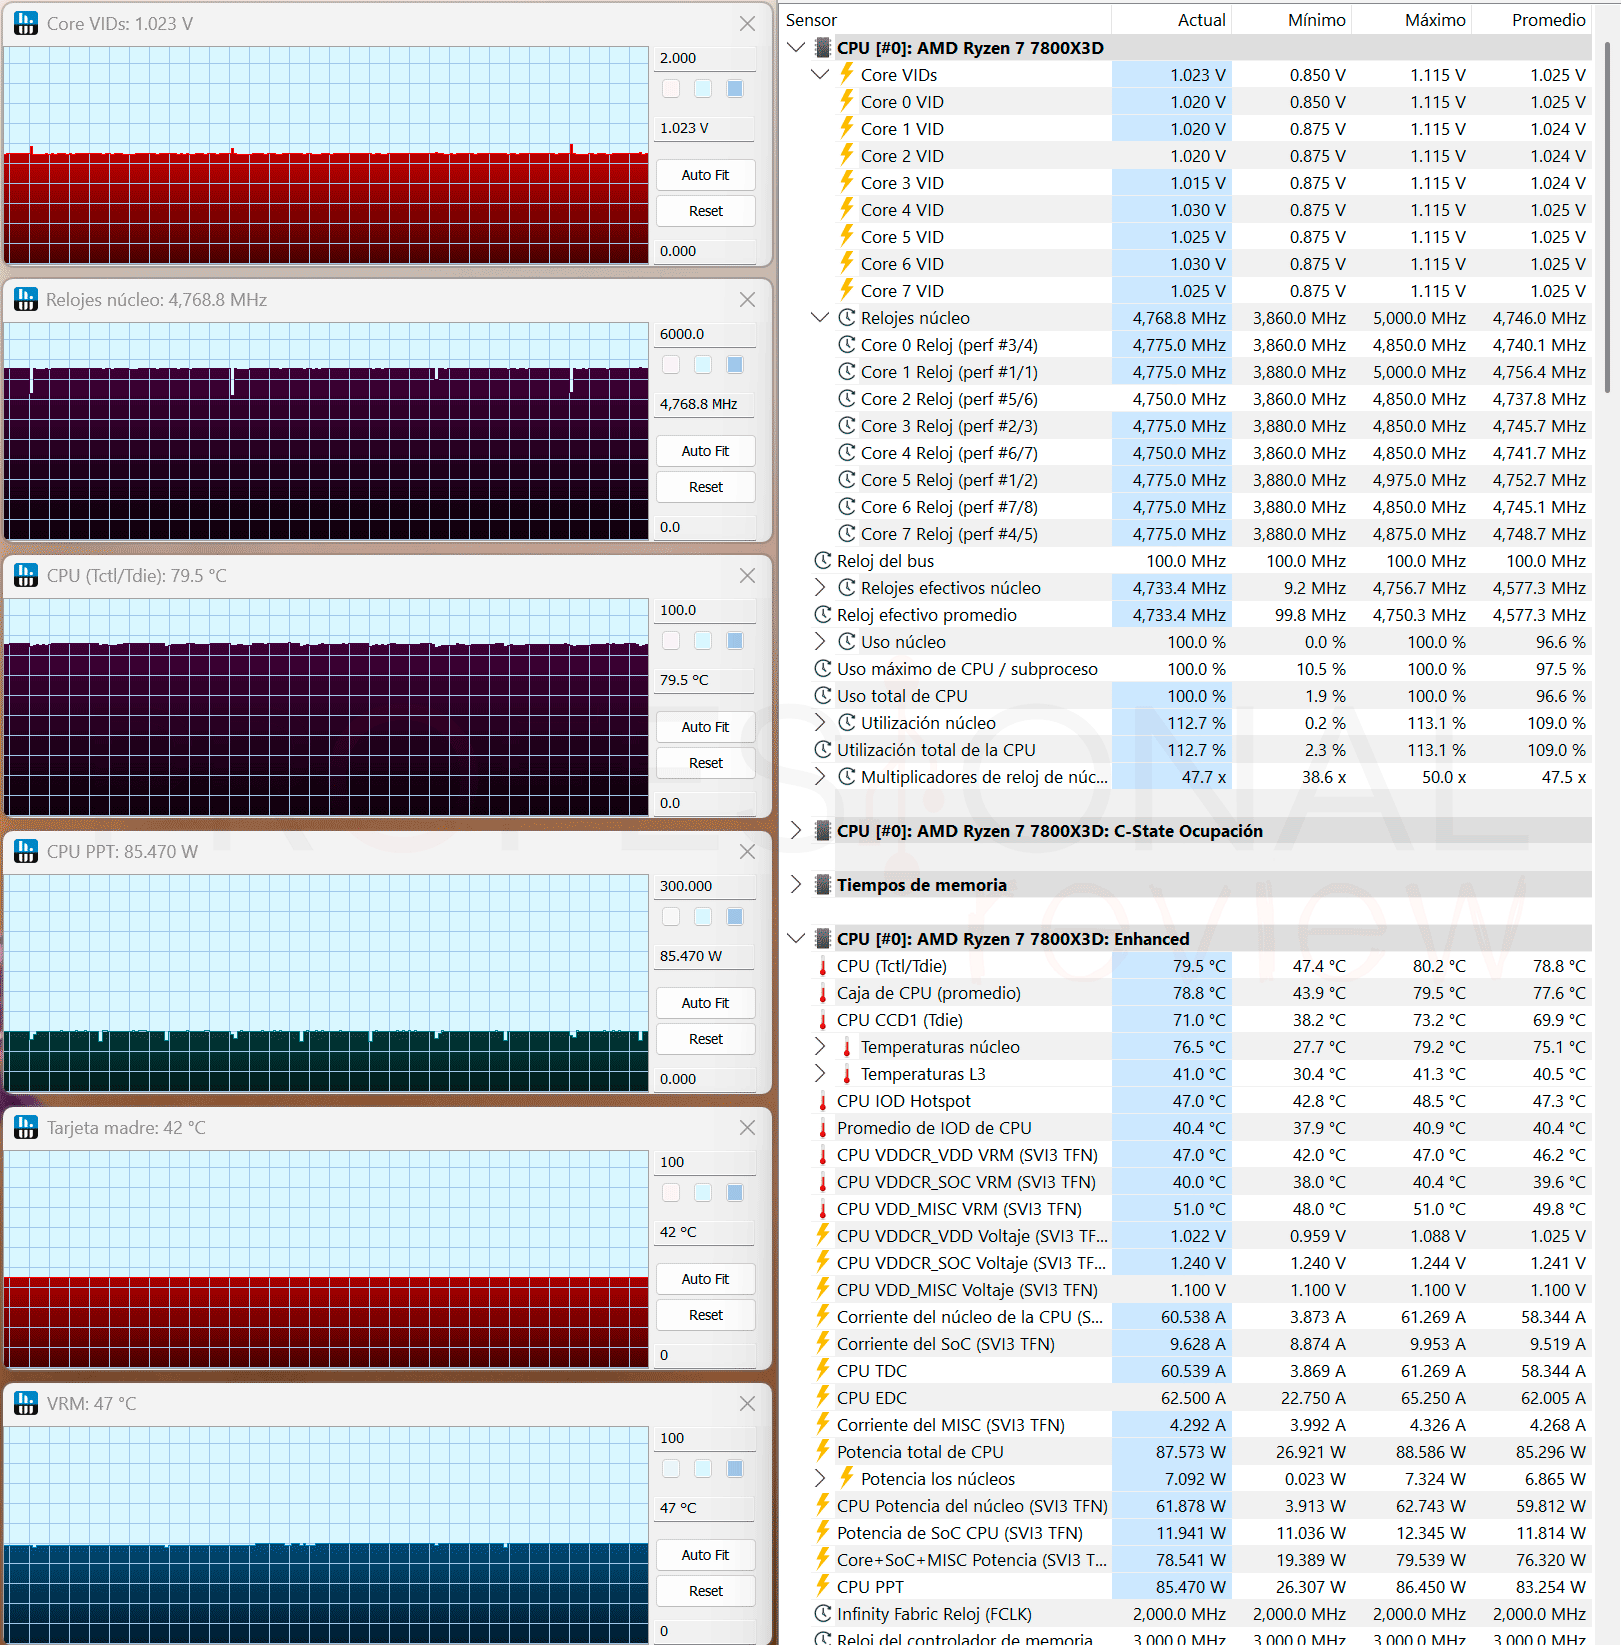
Task: Pick the light blue color box in CPU PPT graph
Action: pos(703,917)
